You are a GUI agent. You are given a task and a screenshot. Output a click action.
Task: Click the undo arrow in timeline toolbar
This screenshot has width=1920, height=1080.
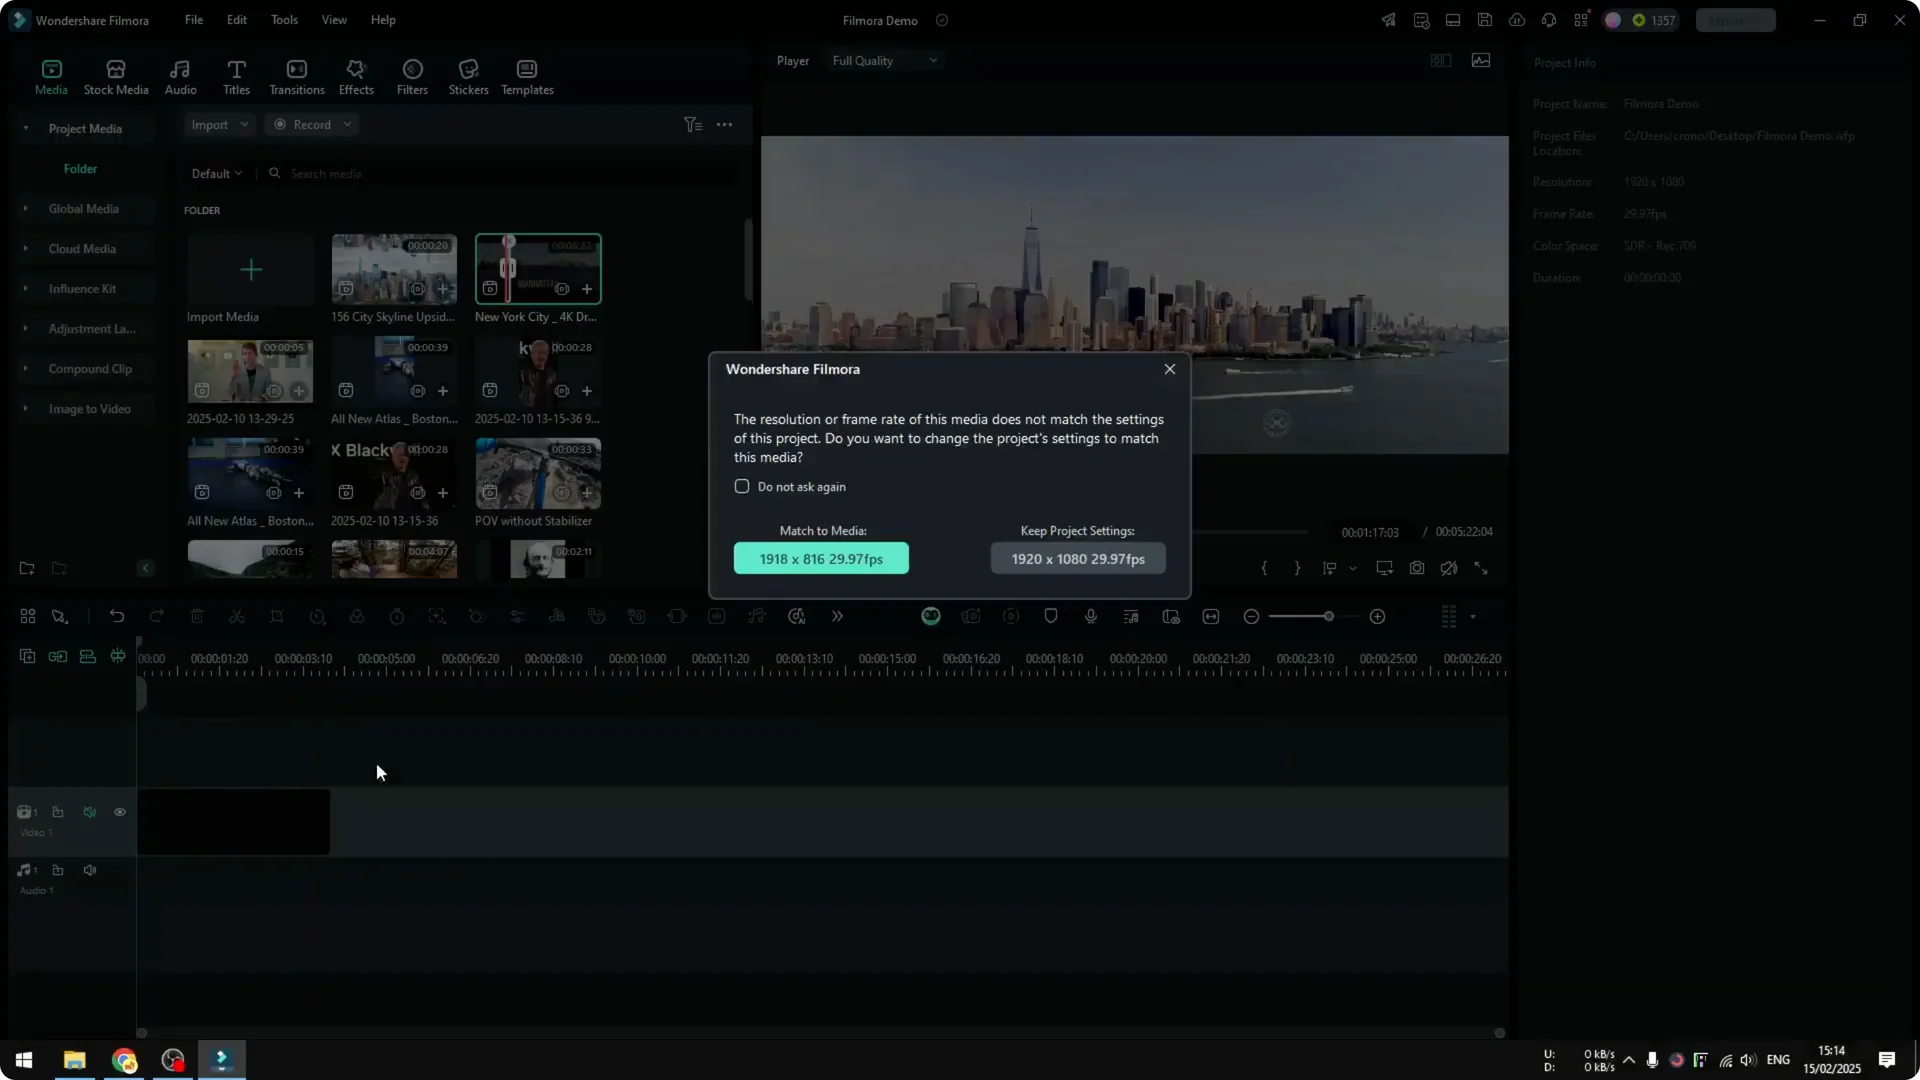pyautogui.click(x=117, y=617)
